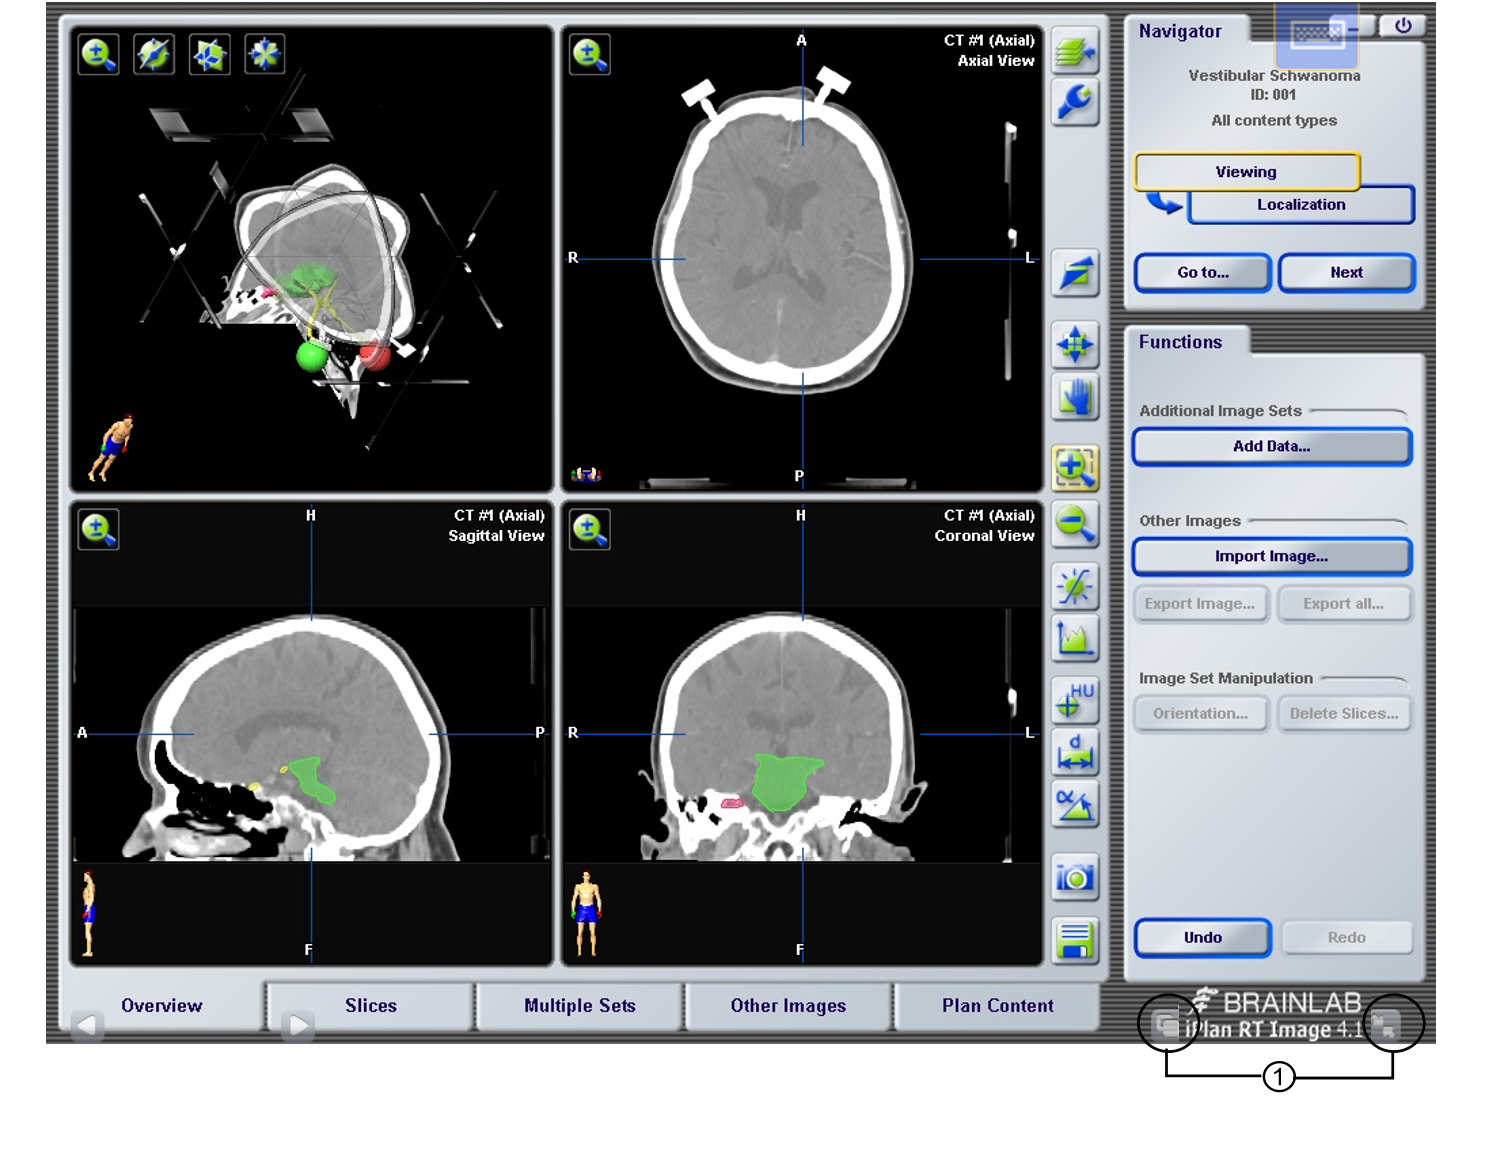The height and width of the screenshot is (1165, 1485).
Task: Click the Add Data... button
Action: pyautogui.click(x=1272, y=446)
